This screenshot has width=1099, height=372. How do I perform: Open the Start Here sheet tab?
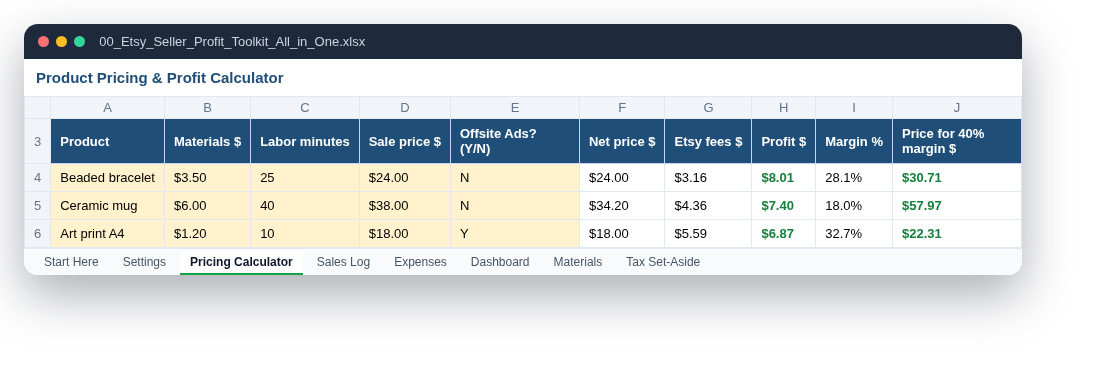point(71,262)
